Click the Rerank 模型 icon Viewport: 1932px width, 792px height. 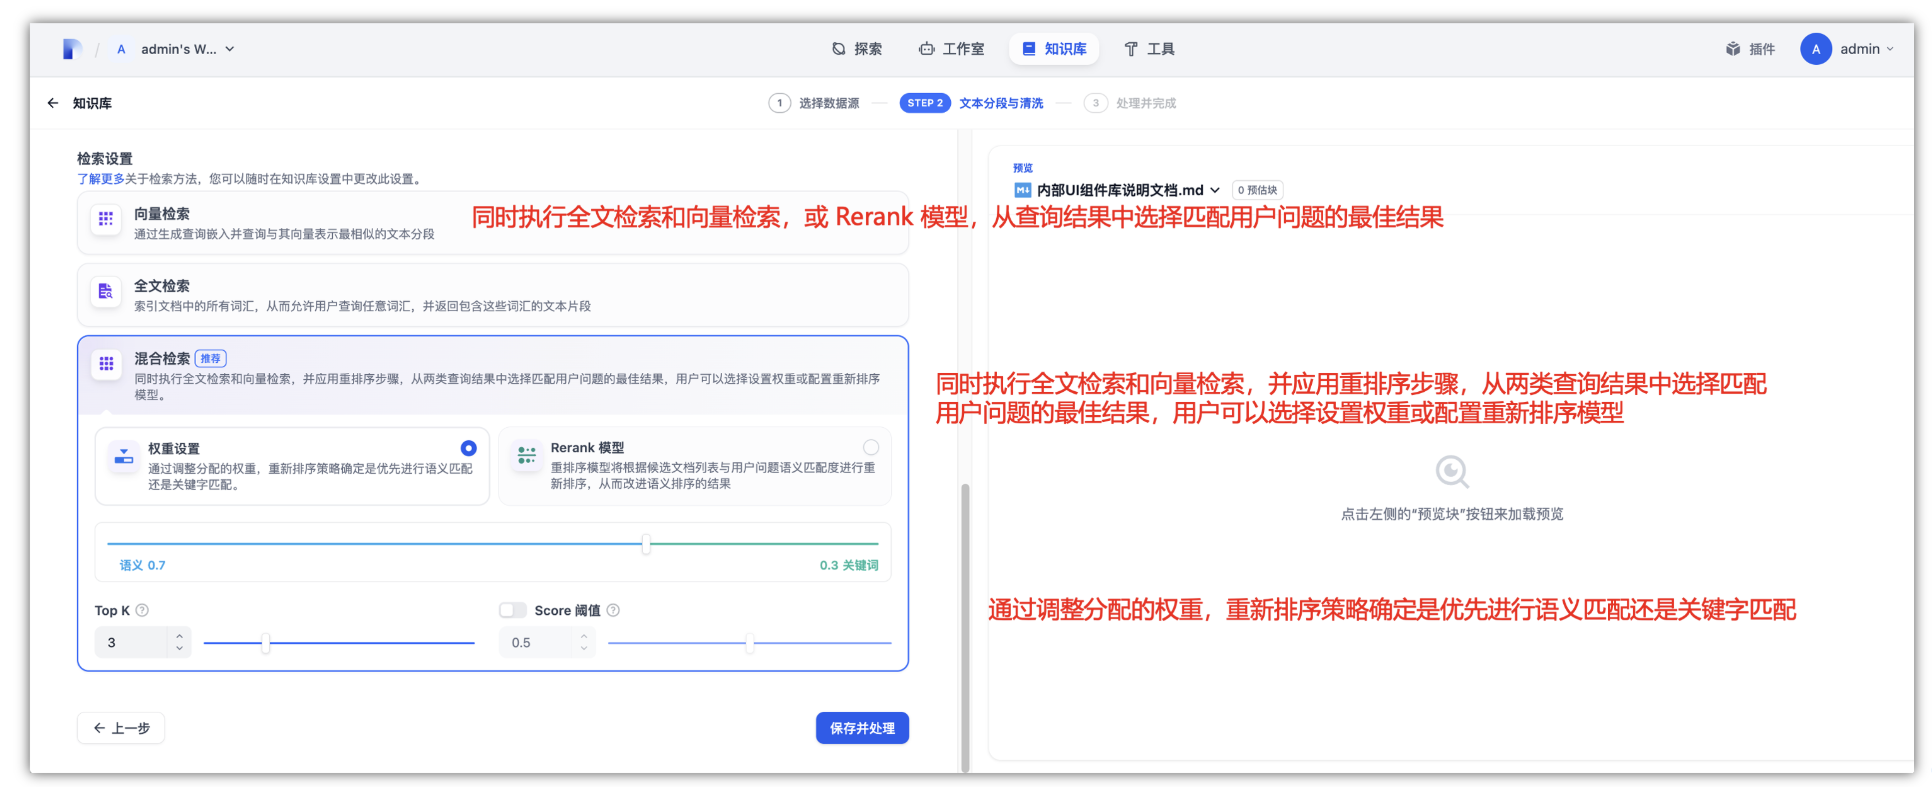pyautogui.click(x=526, y=455)
